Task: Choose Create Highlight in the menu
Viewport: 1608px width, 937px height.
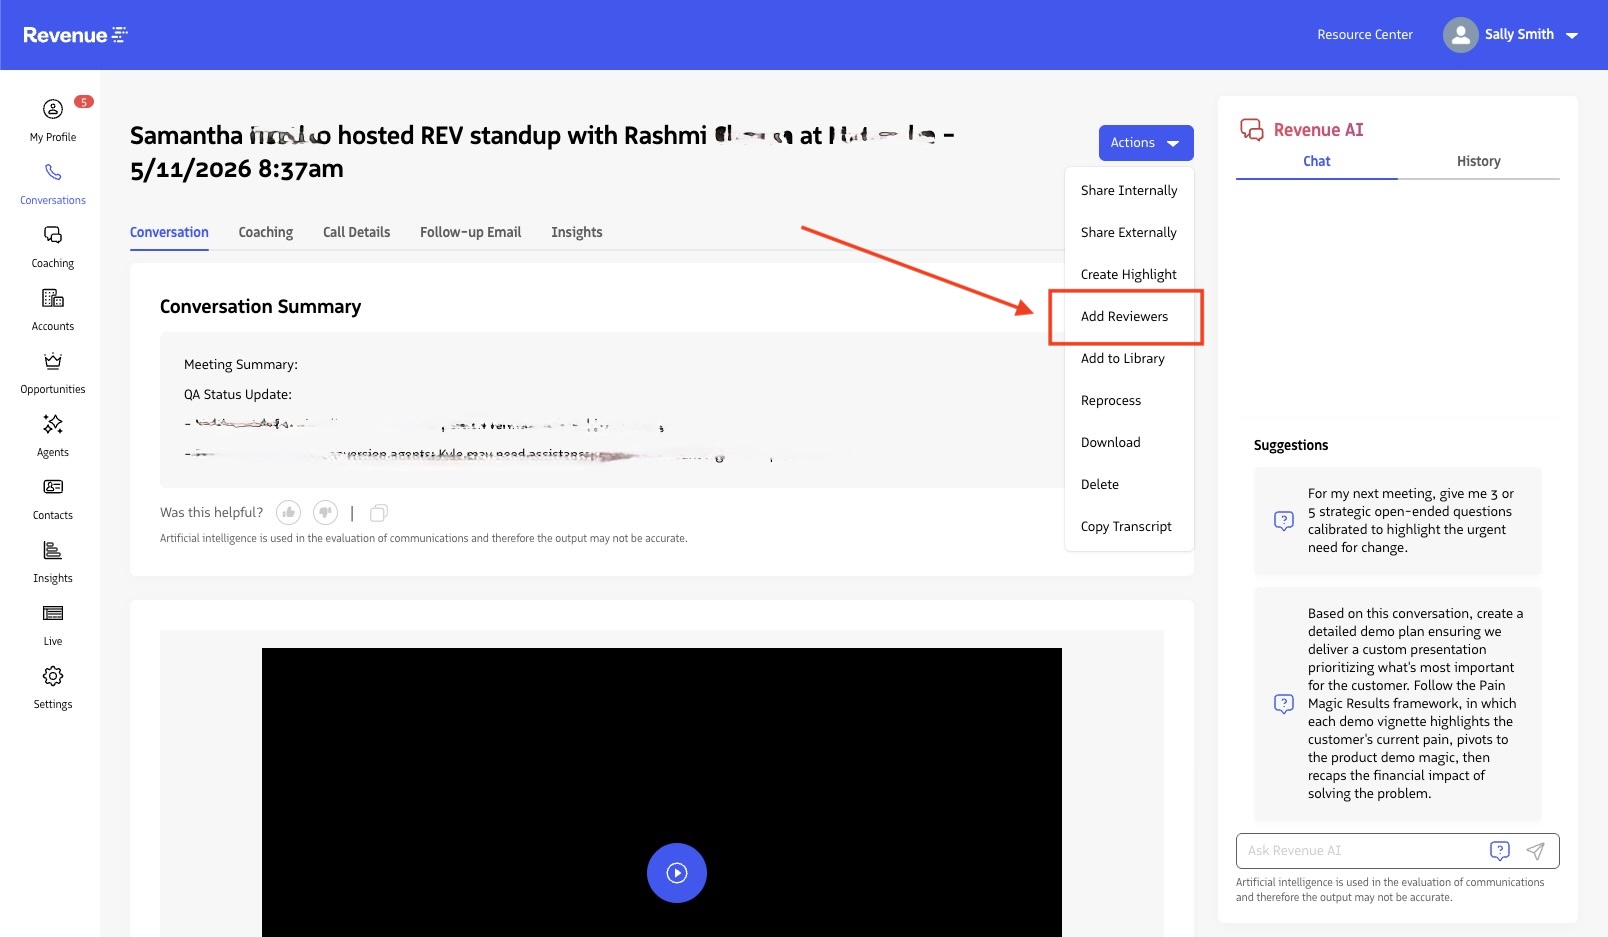Action: click(1129, 274)
